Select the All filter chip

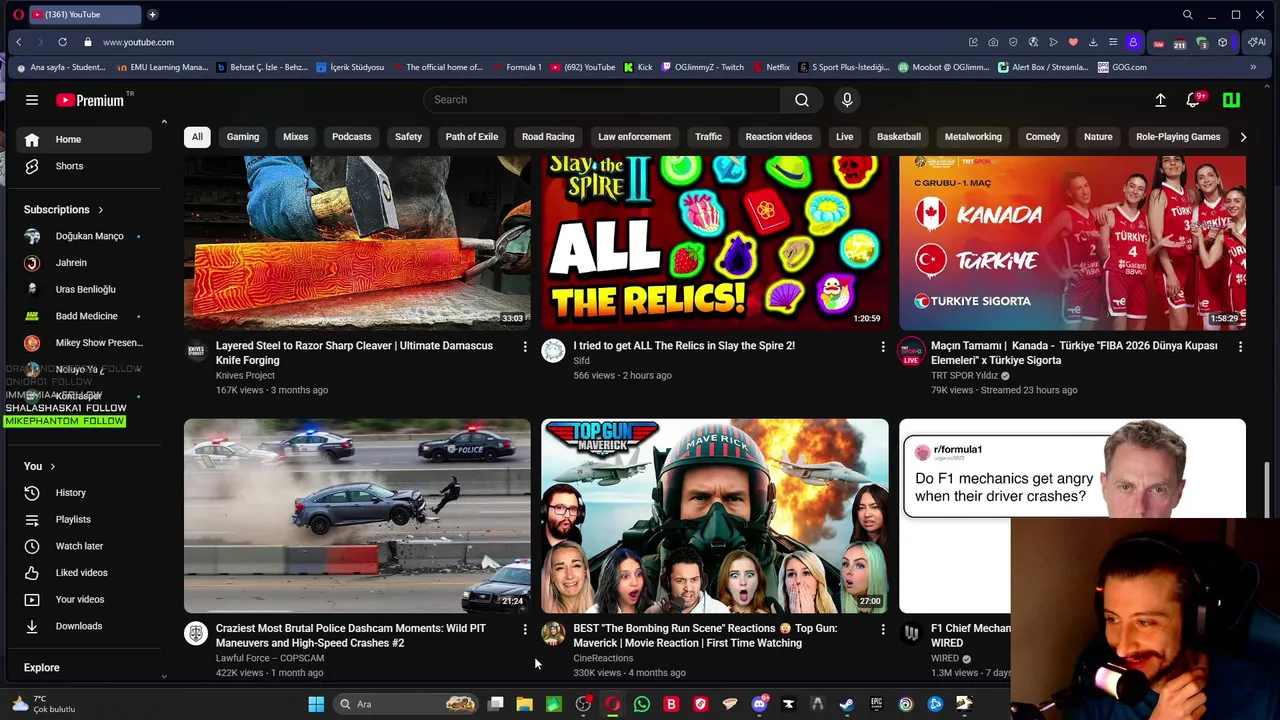point(197,137)
